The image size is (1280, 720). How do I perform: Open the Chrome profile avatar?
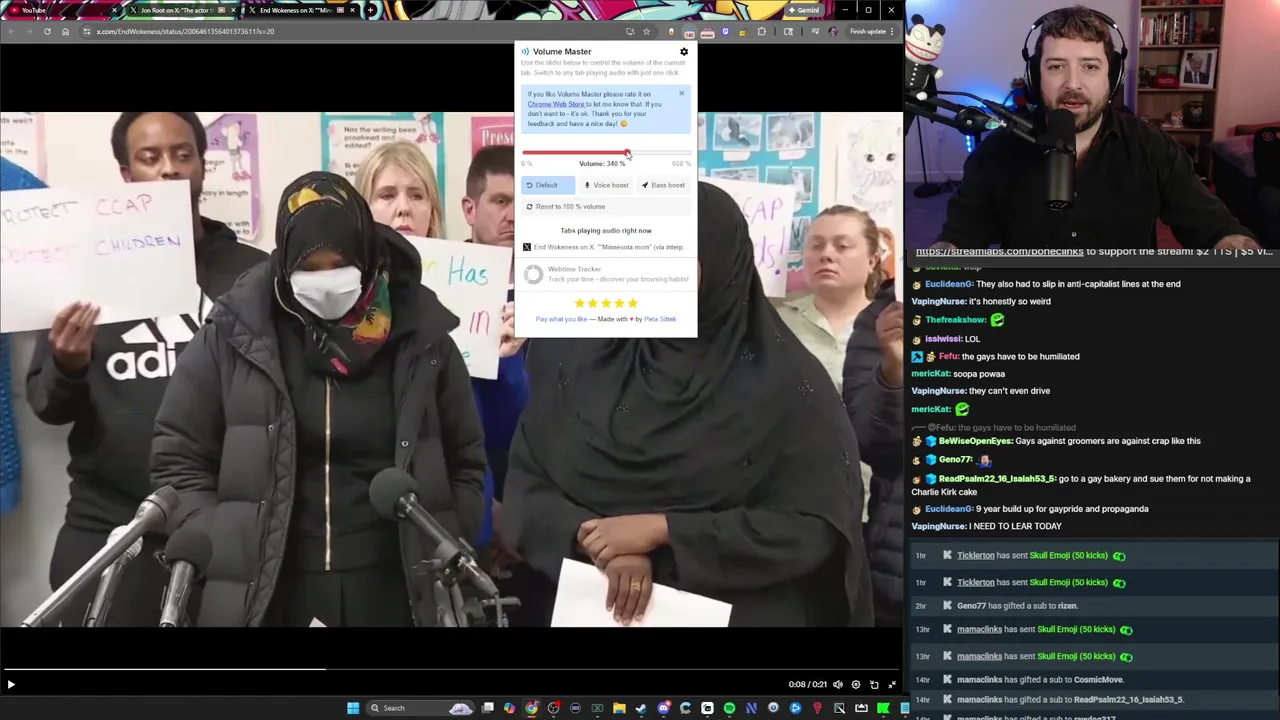coord(833,31)
